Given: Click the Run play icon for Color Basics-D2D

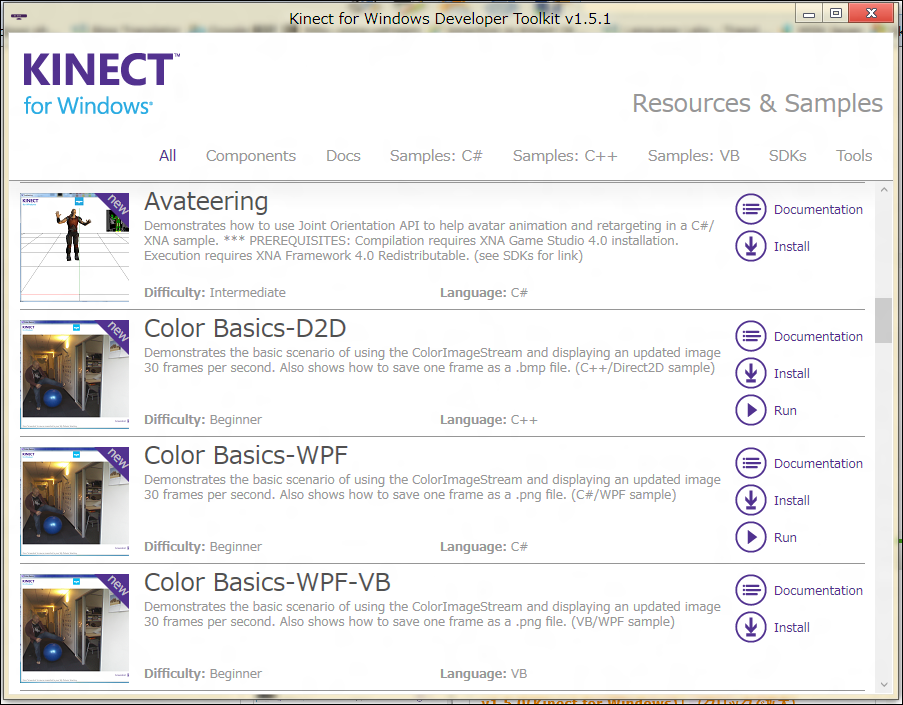Looking at the screenshot, I should pos(750,410).
